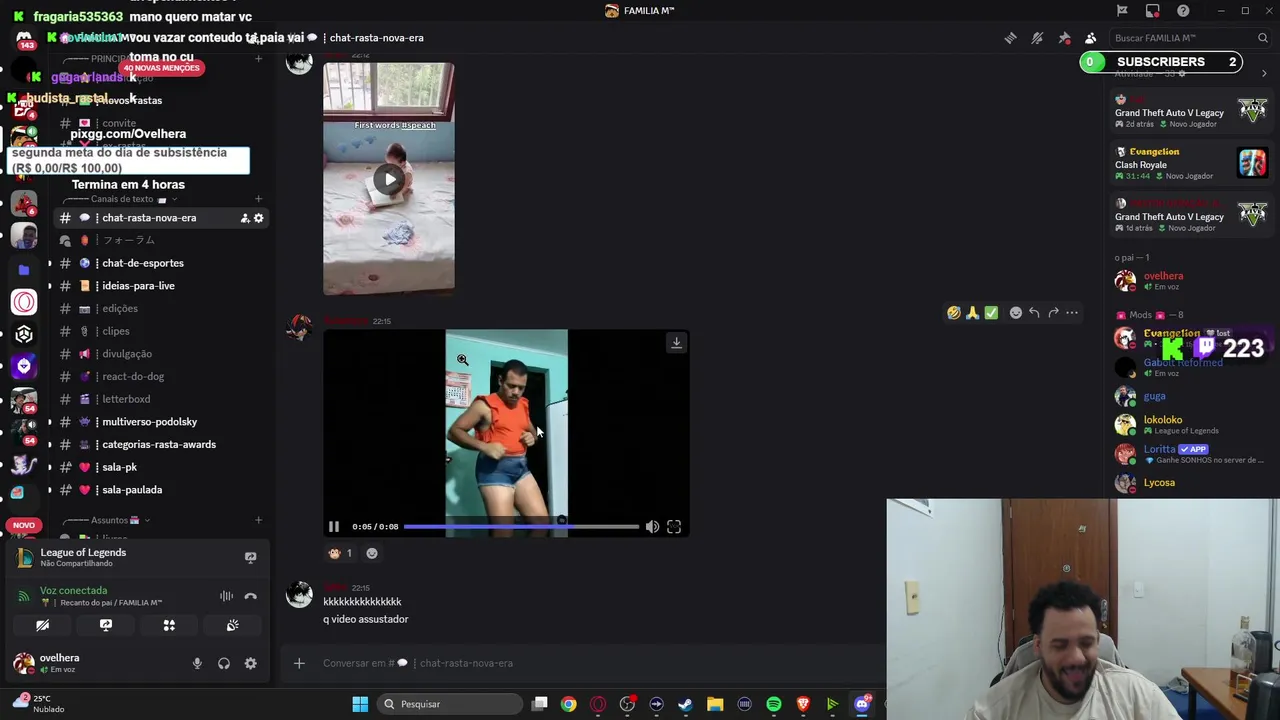Open more message options ellipsis
Viewport: 1280px width, 720px height.
pos(1072,313)
